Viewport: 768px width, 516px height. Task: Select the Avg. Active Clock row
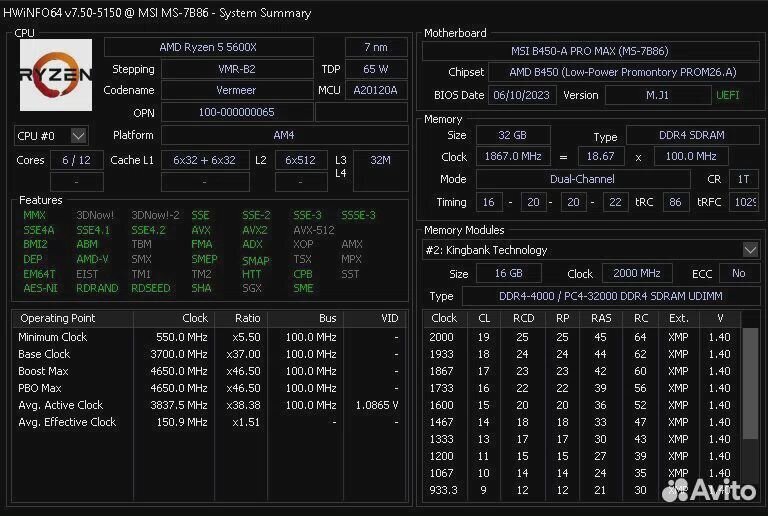point(209,405)
